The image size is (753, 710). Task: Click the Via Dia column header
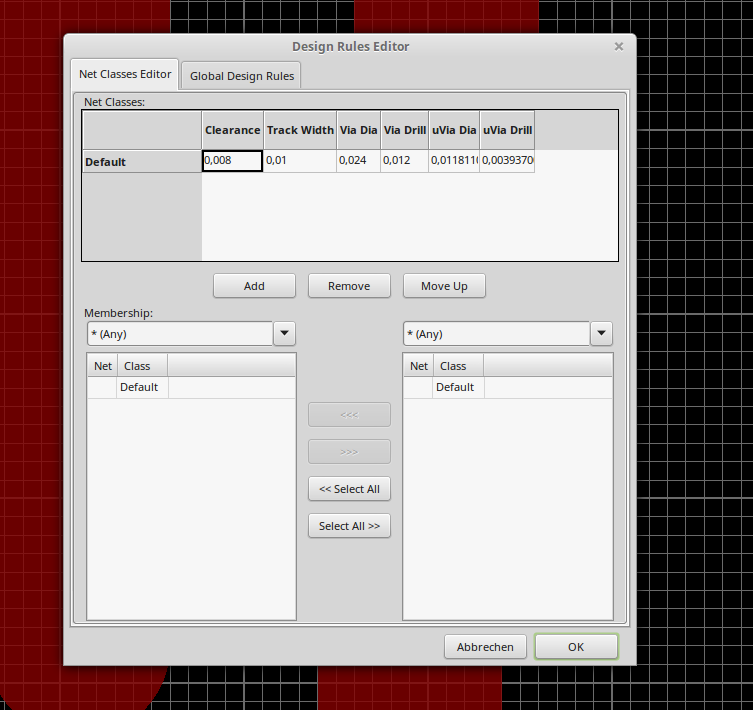pos(358,130)
